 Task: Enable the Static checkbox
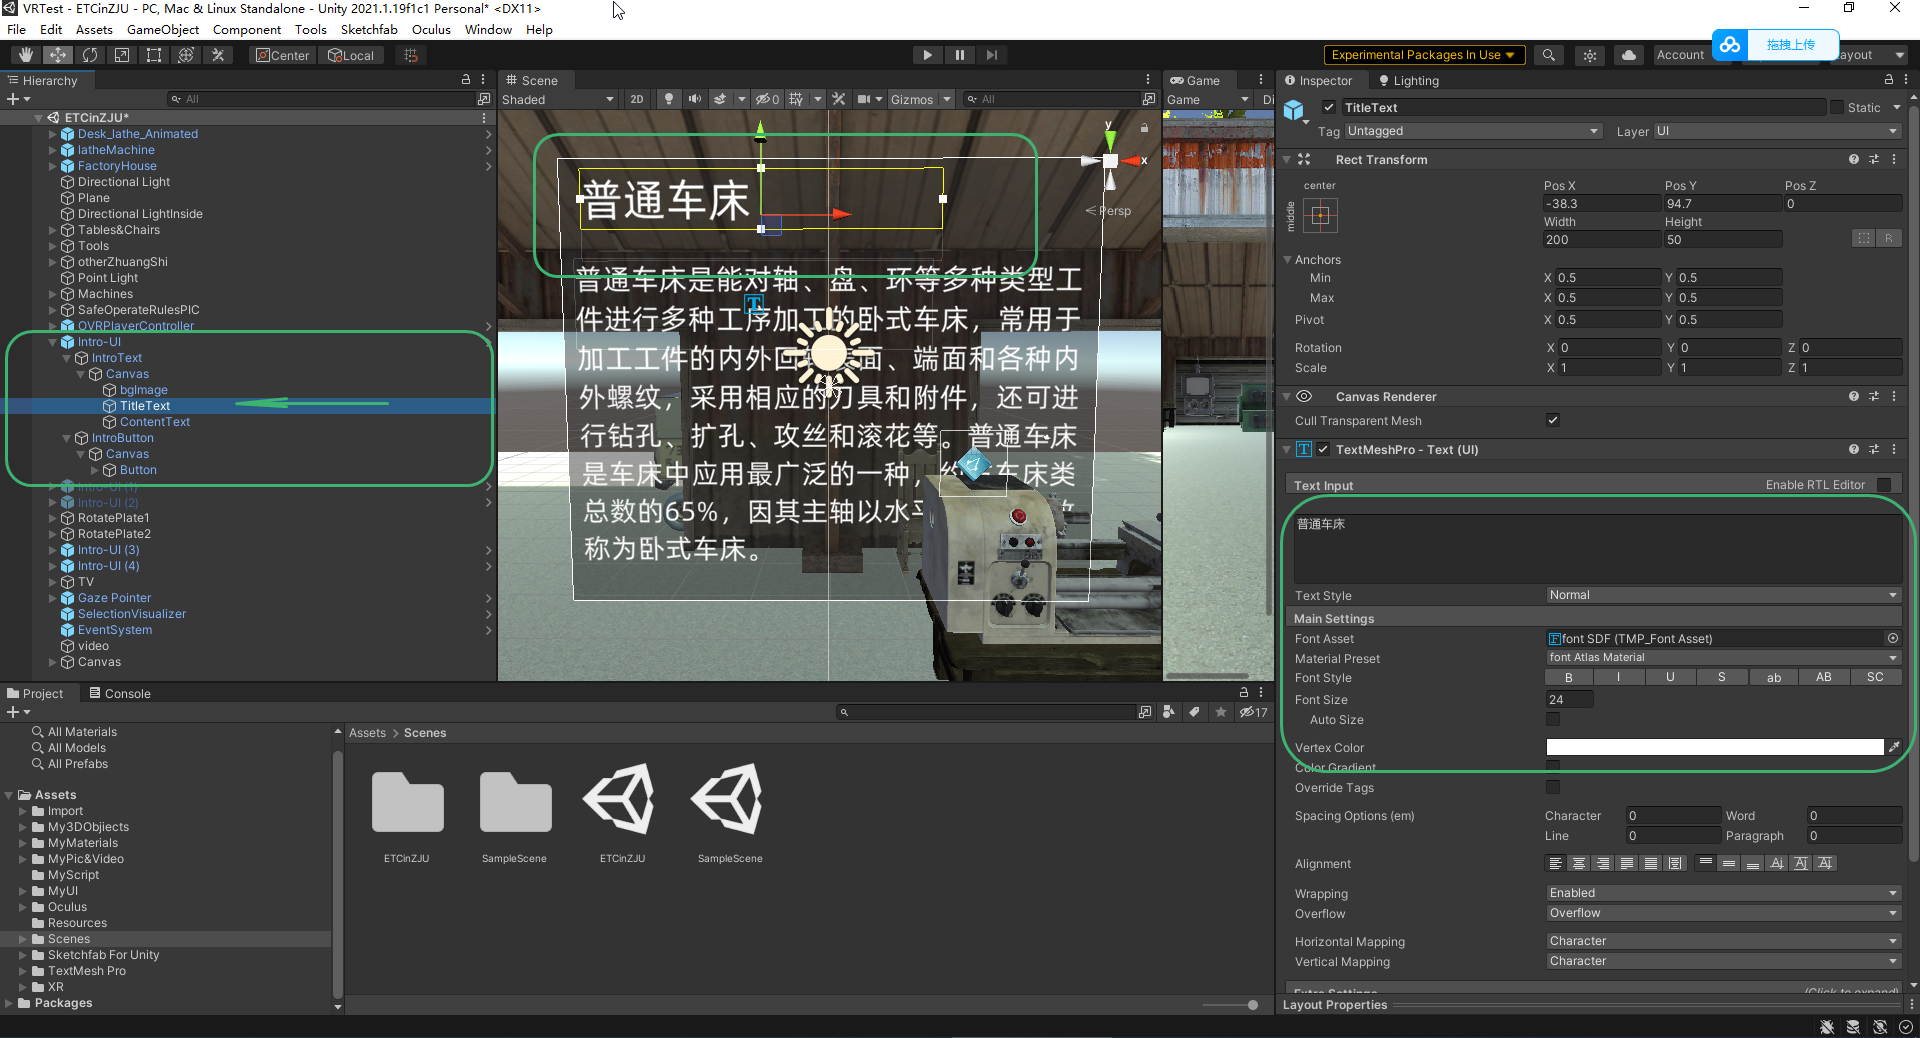pos(1837,107)
